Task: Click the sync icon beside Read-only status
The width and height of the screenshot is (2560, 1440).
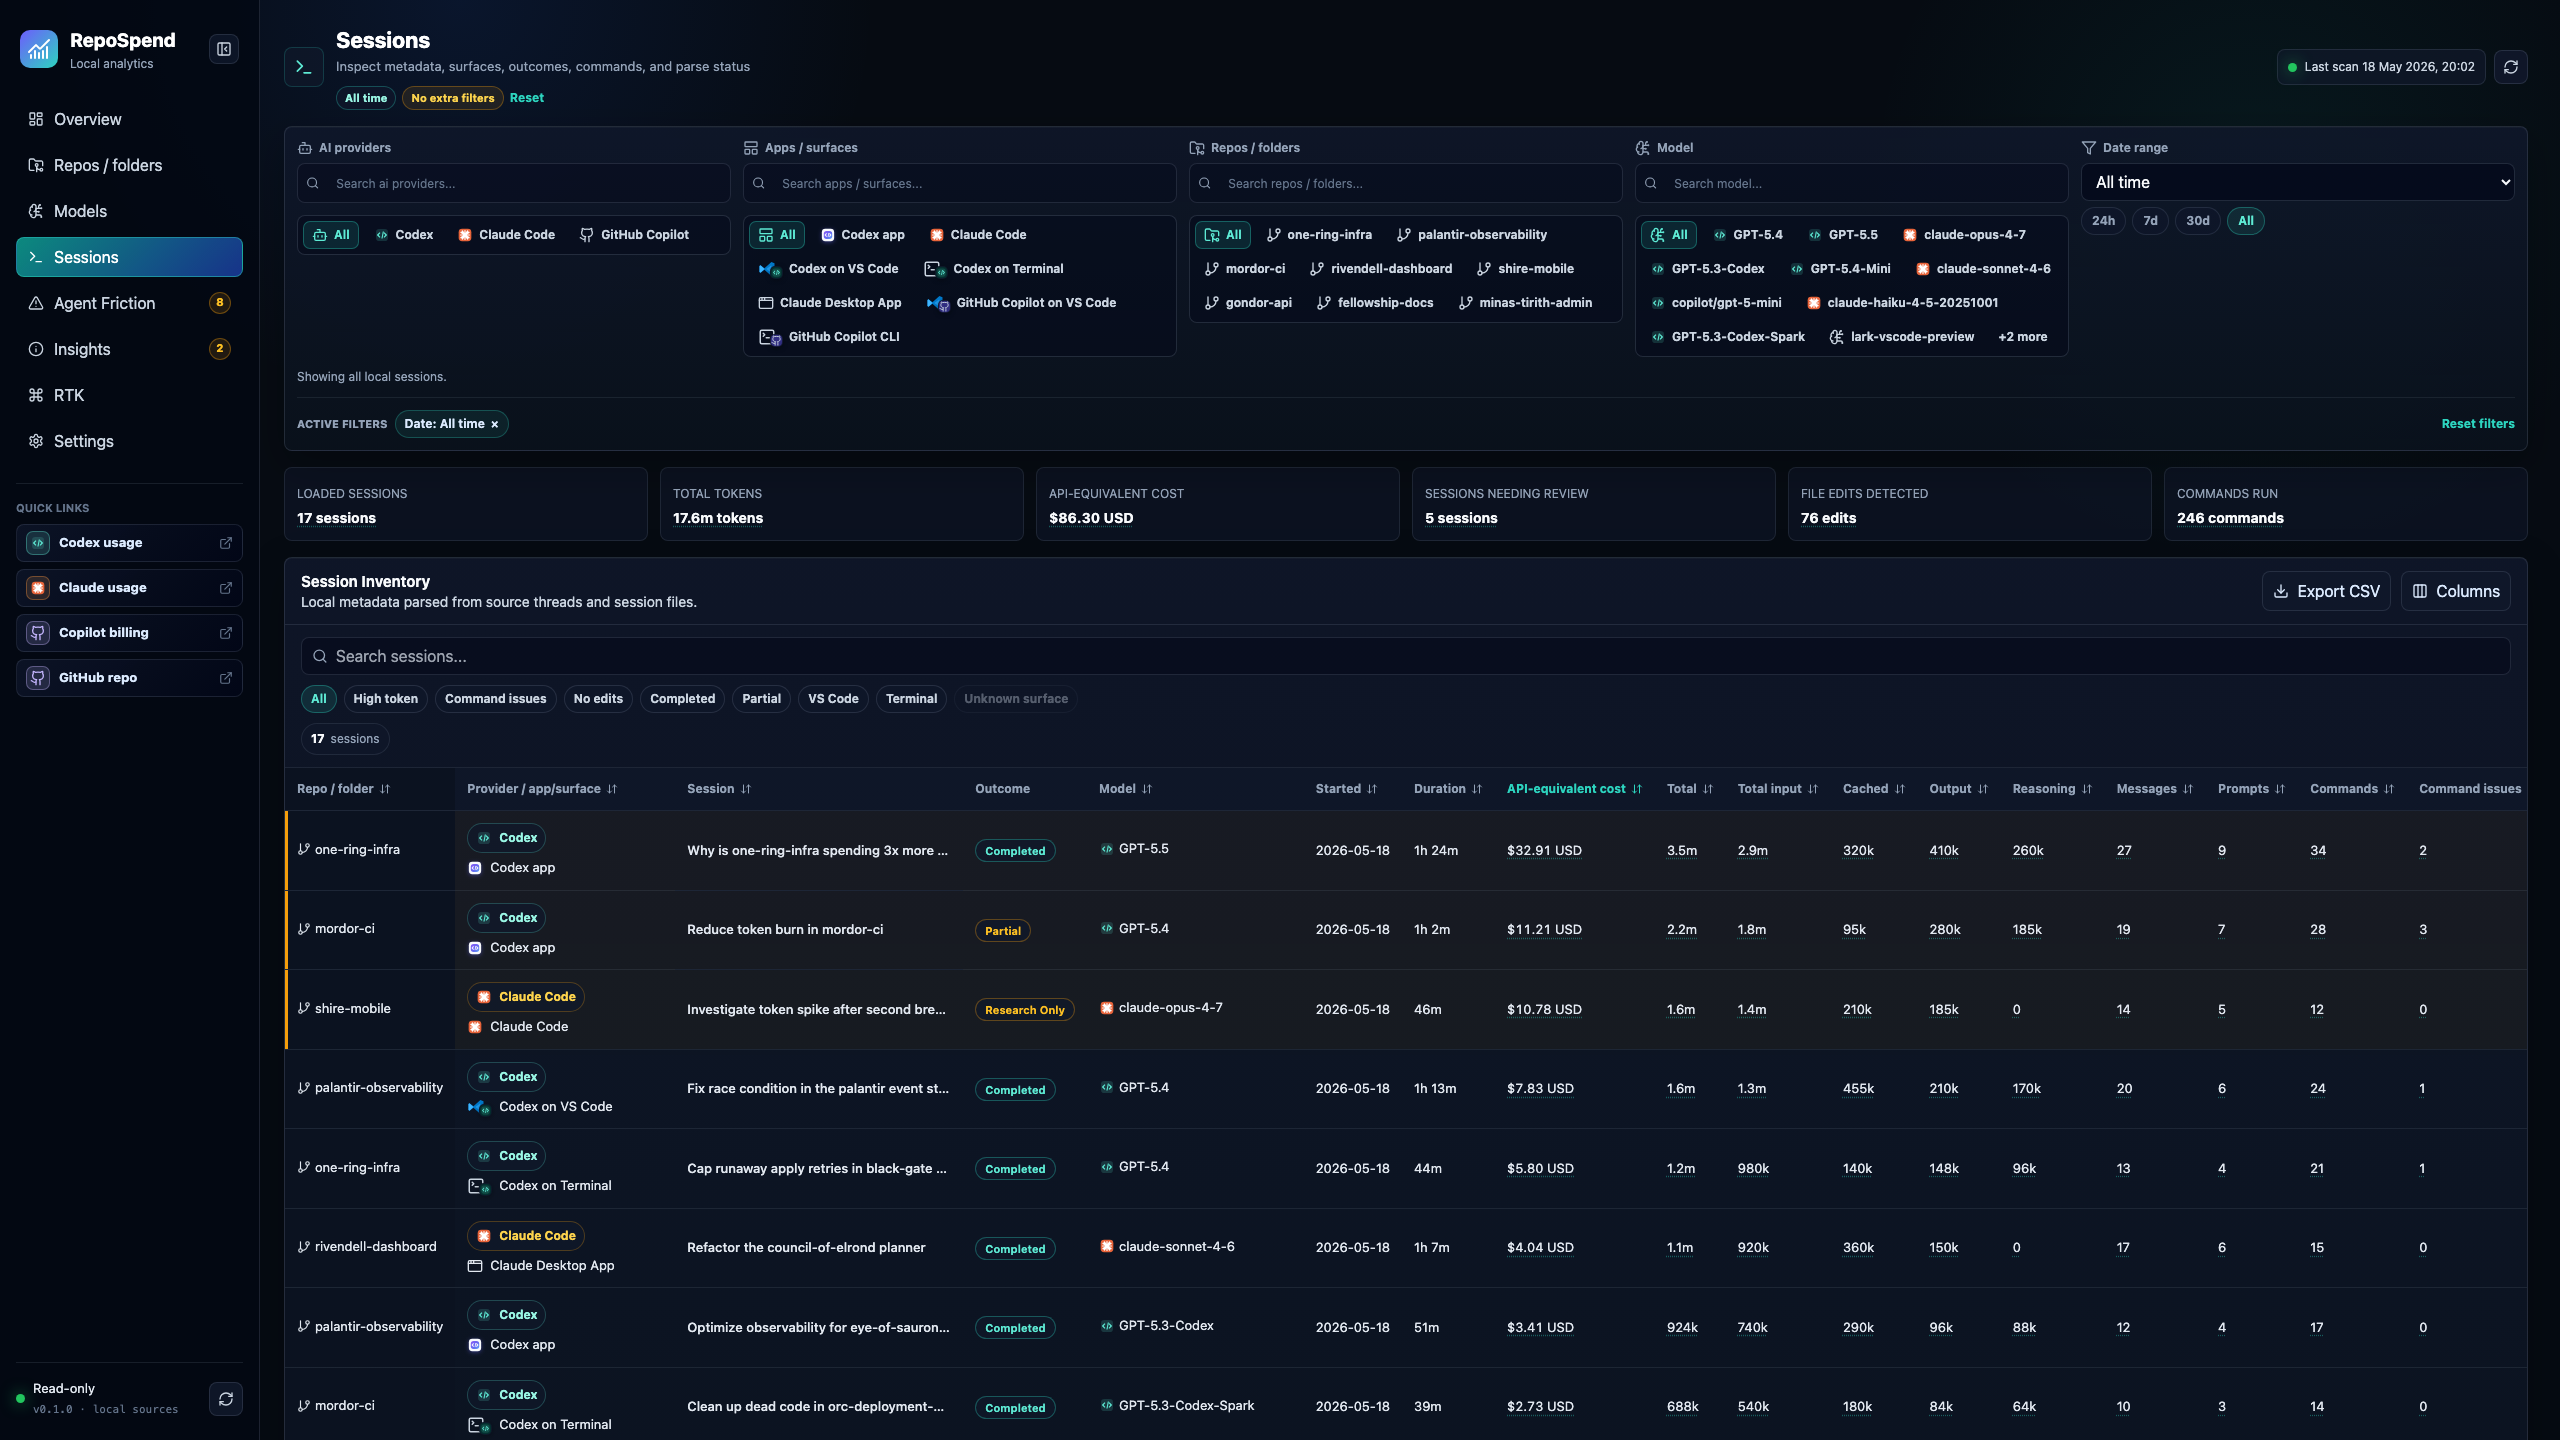Action: 226,1399
